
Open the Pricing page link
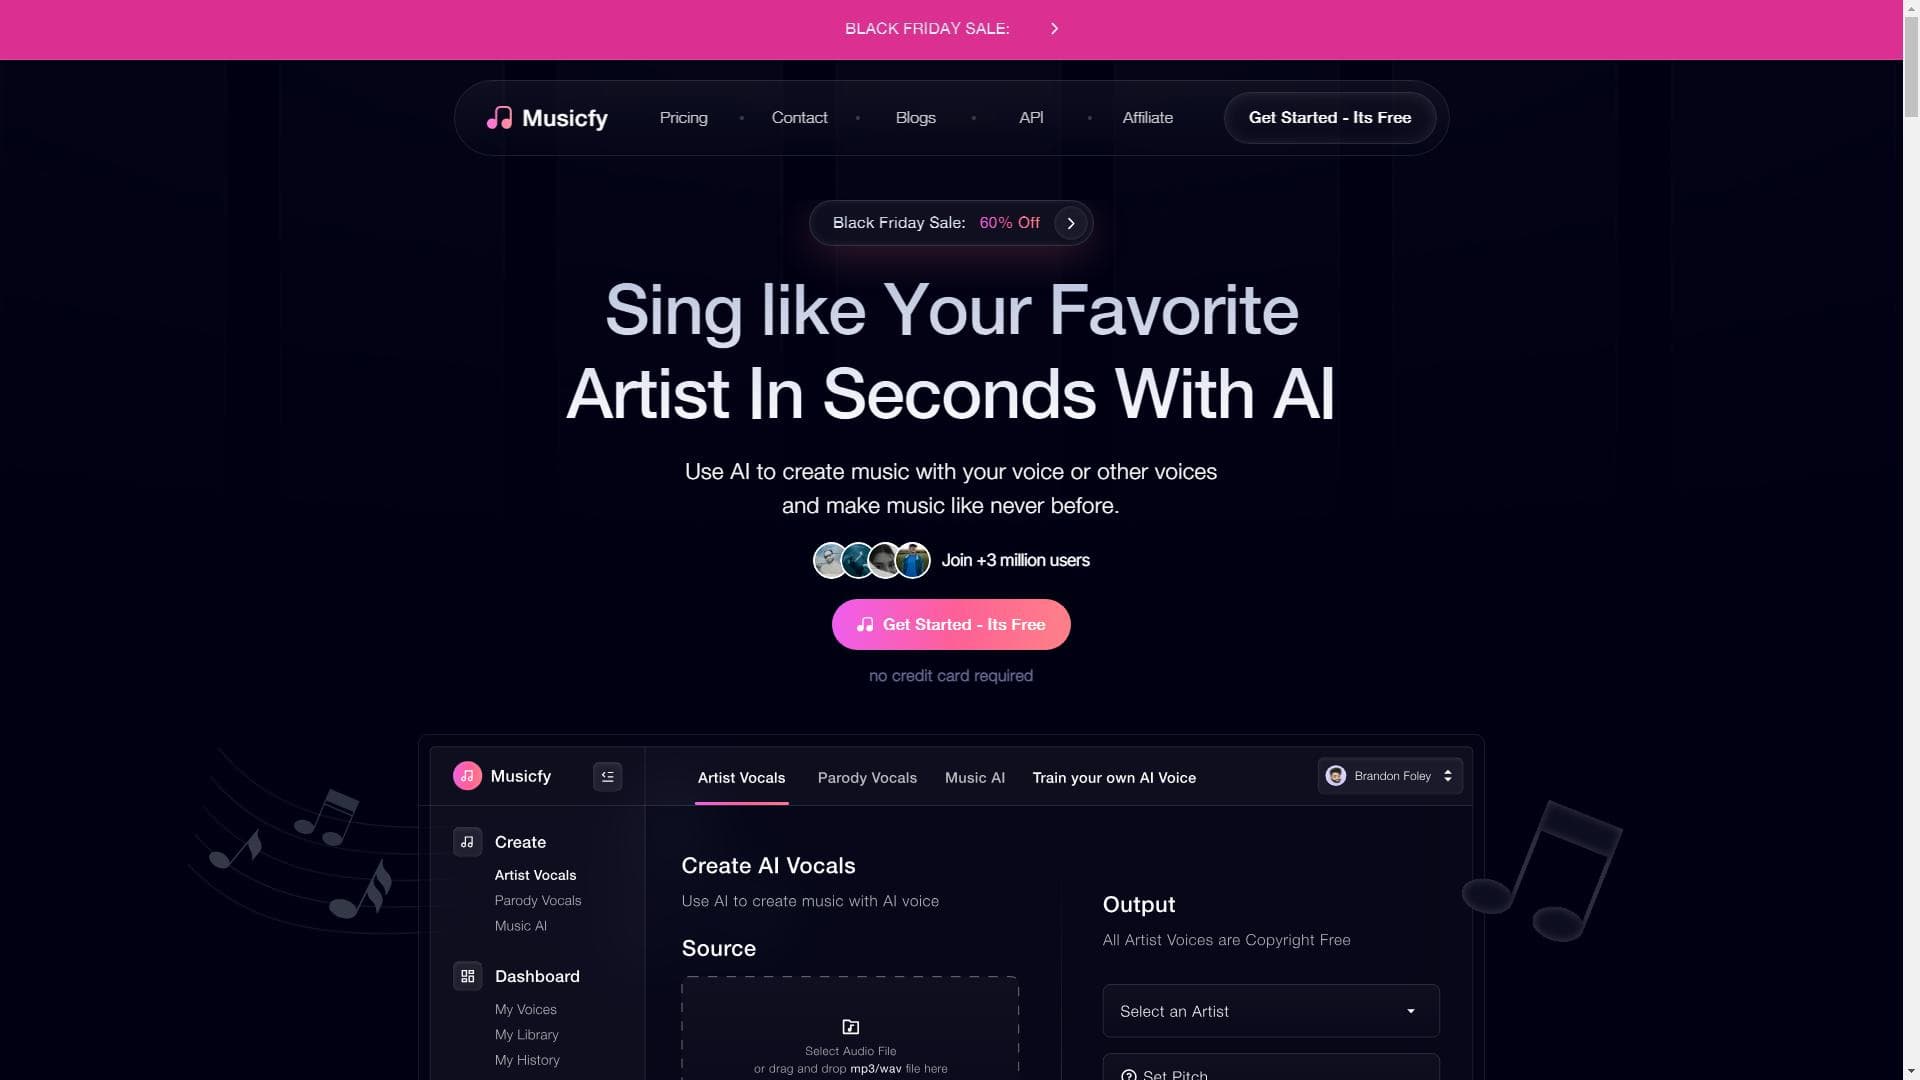(x=684, y=118)
